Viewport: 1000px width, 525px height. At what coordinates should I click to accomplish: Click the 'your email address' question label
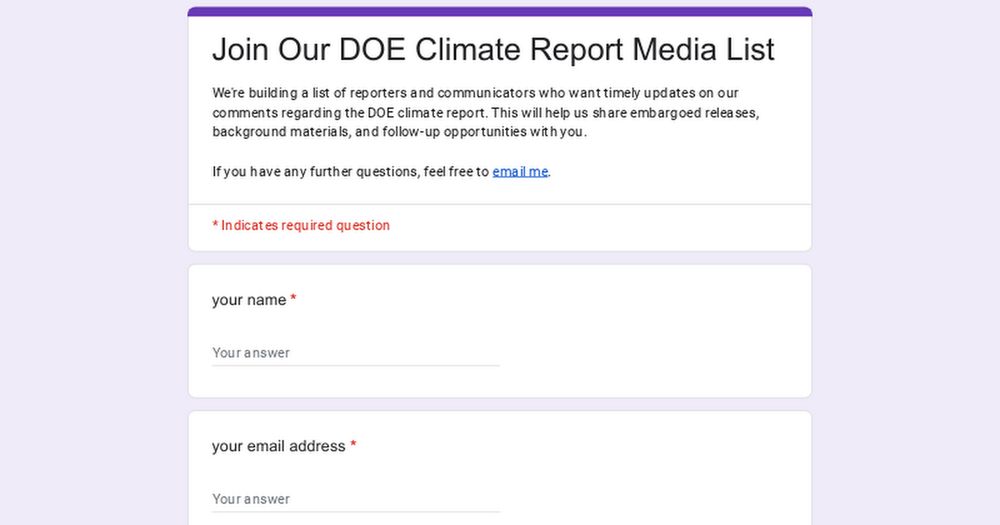tap(279, 446)
